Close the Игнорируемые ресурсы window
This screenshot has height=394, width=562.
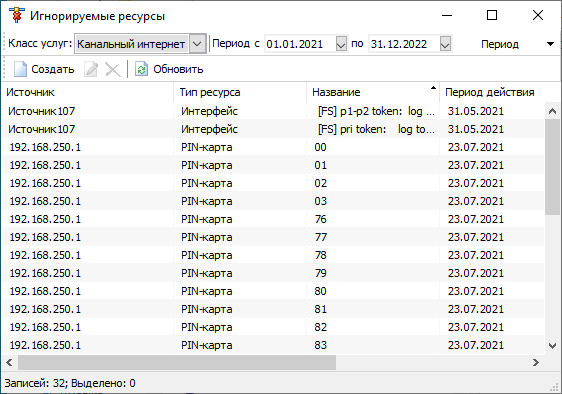click(x=538, y=15)
